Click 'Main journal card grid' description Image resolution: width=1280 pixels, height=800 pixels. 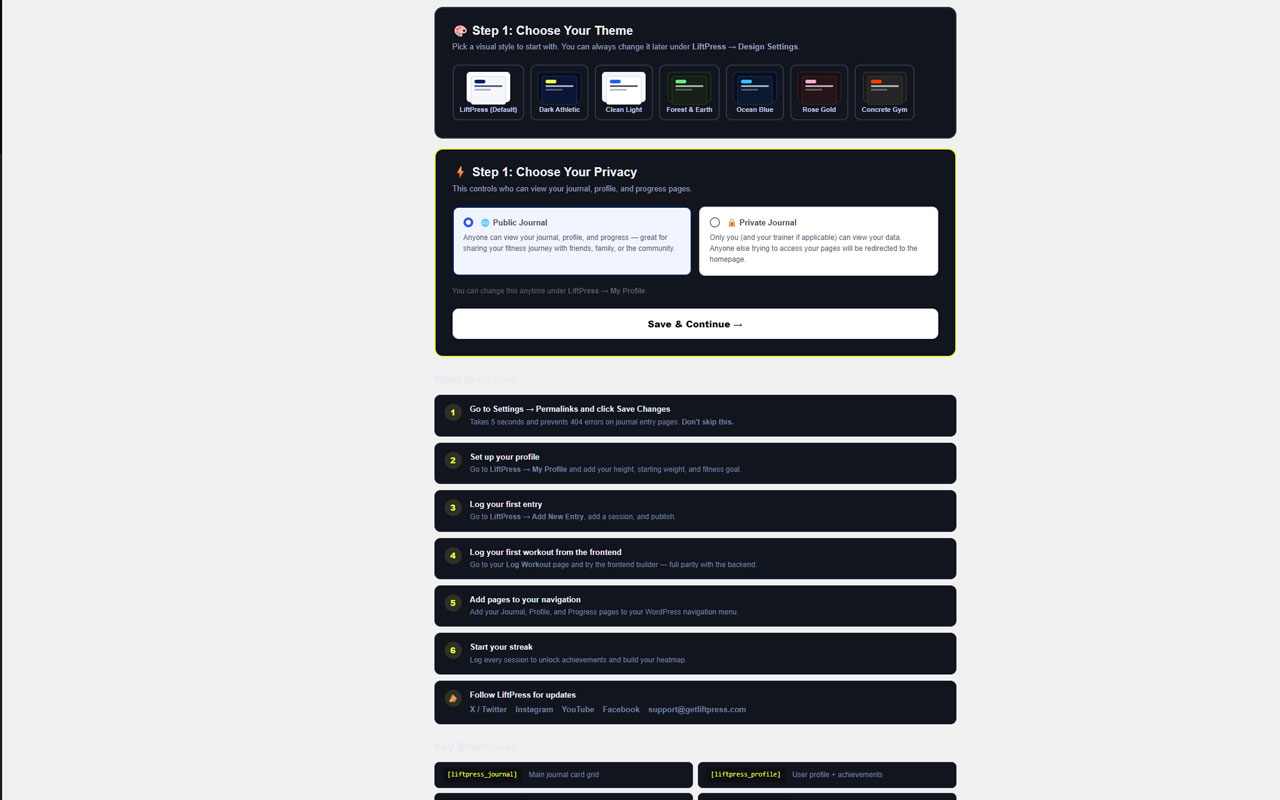pyautogui.click(x=564, y=775)
